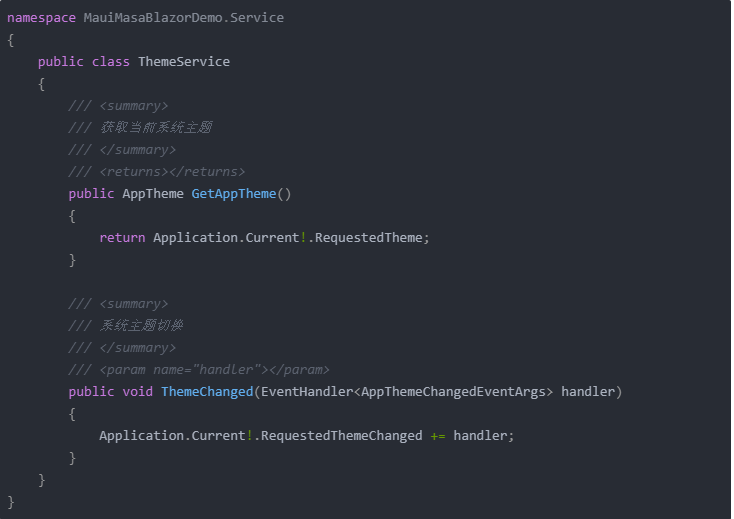Click MauiMasaBlazorDemo.Service namespace name

click(x=184, y=18)
